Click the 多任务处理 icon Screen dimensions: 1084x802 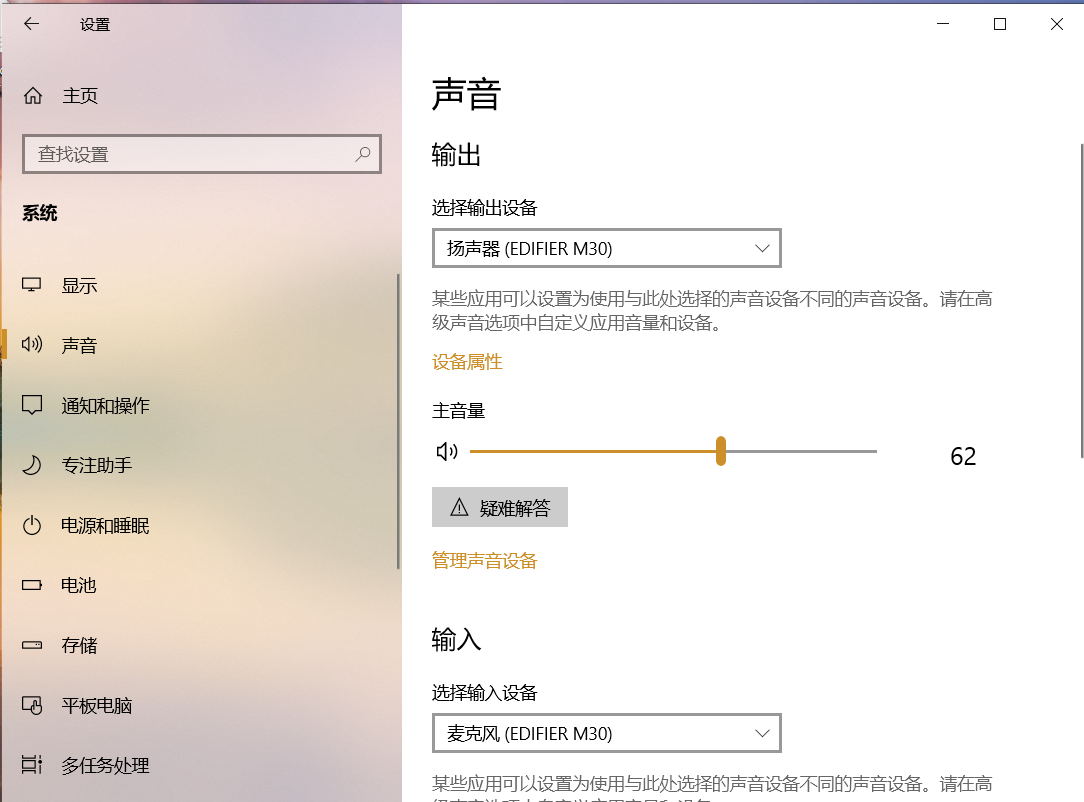32,765
